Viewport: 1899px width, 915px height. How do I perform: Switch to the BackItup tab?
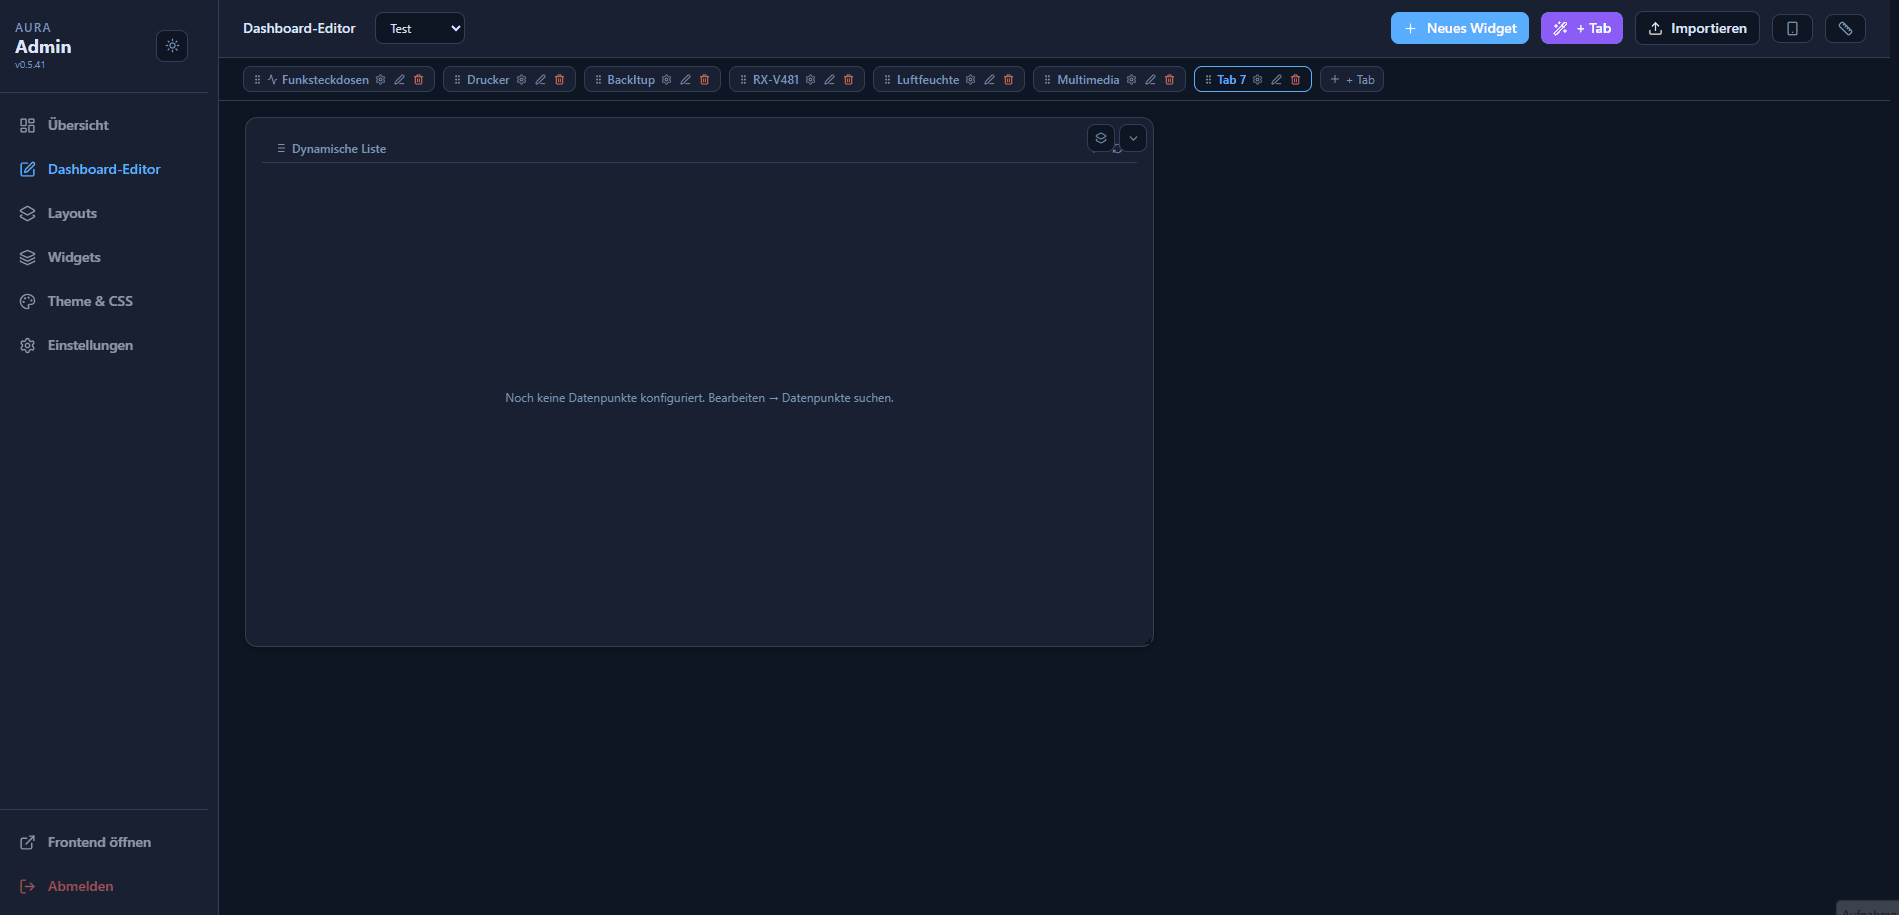pos(631,80)
